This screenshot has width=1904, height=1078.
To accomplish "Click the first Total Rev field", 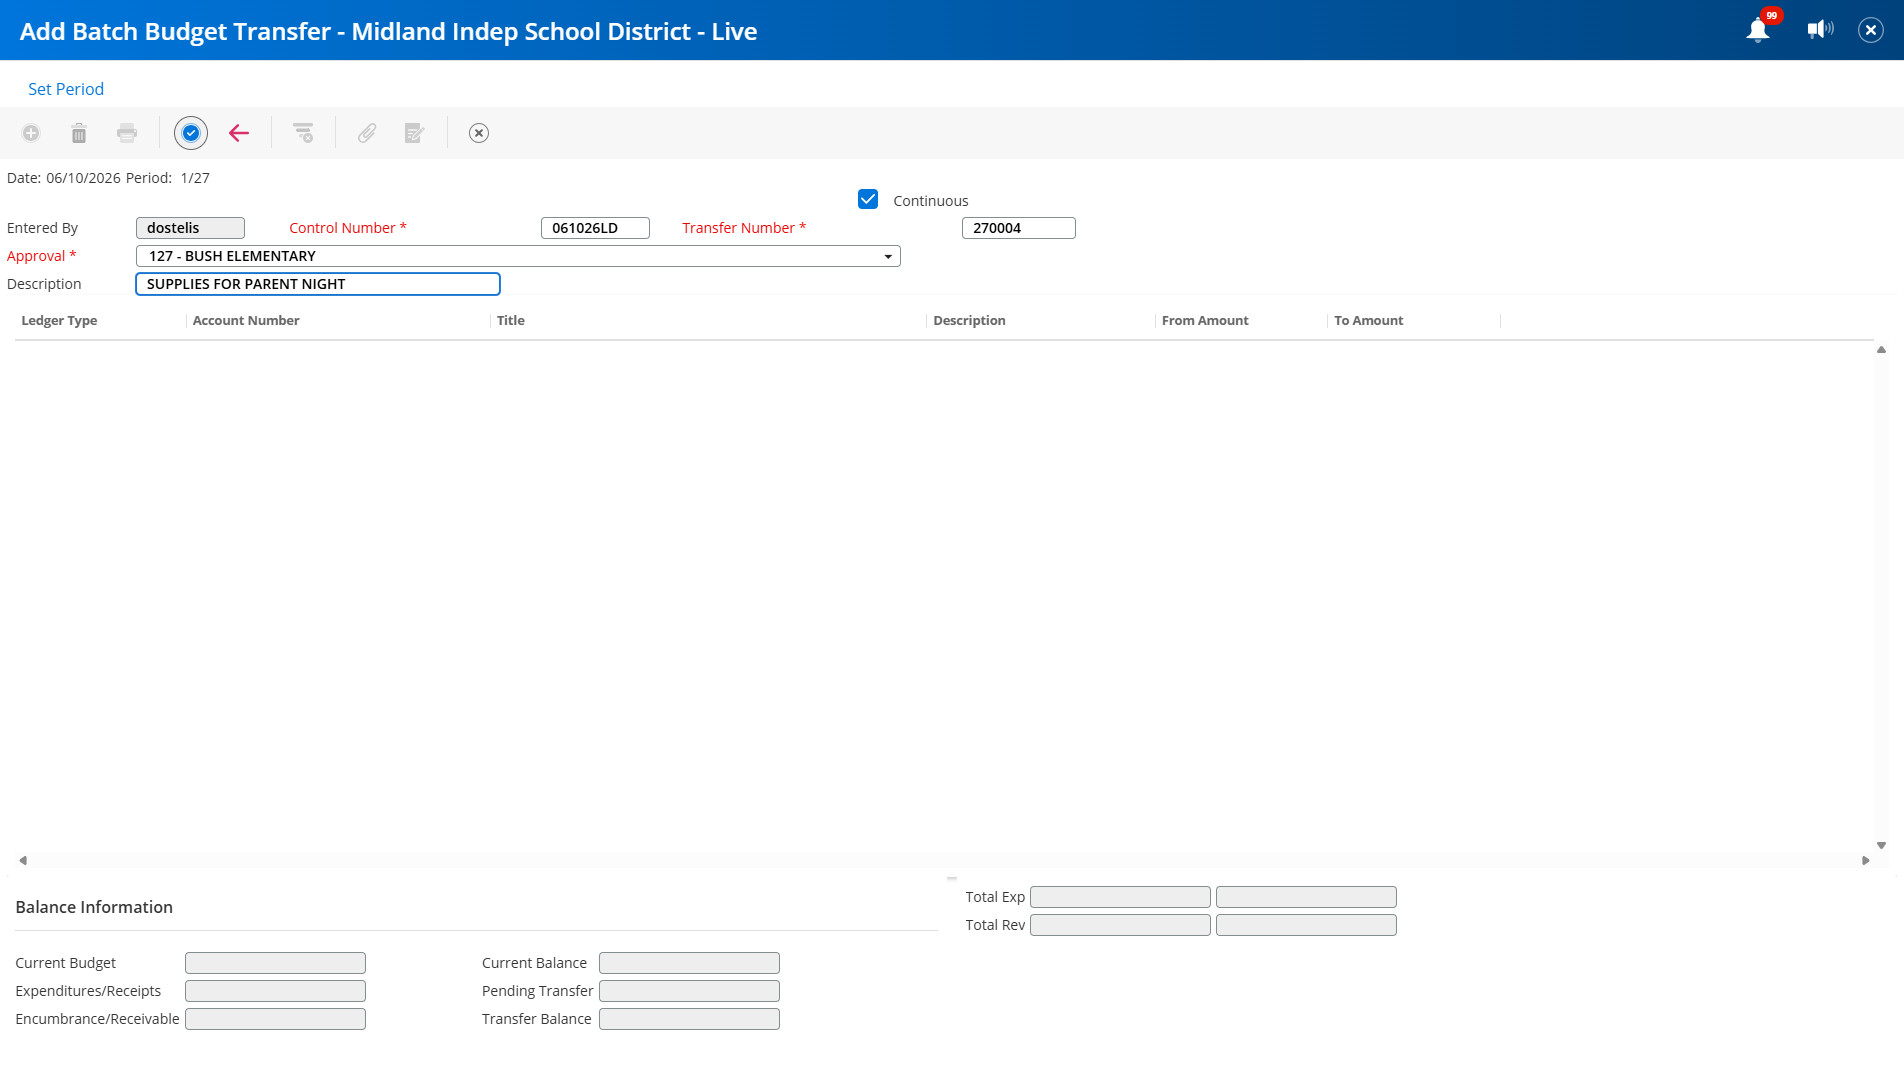I will [1120, 925].
